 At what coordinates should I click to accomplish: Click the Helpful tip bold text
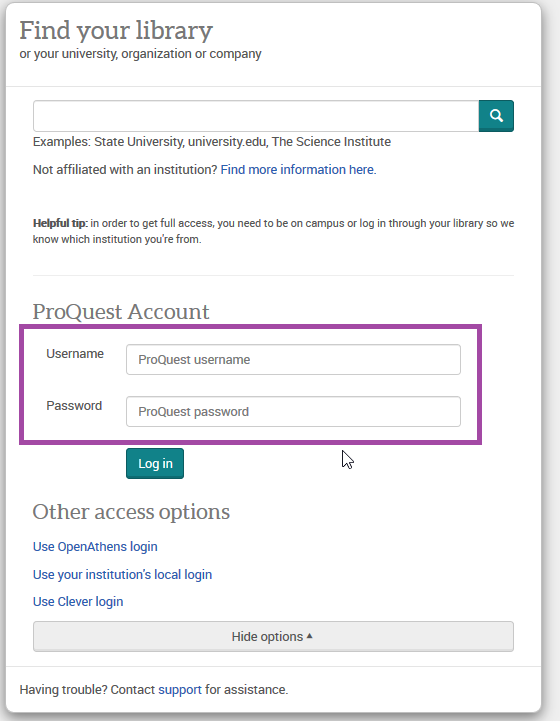(60, 223)
